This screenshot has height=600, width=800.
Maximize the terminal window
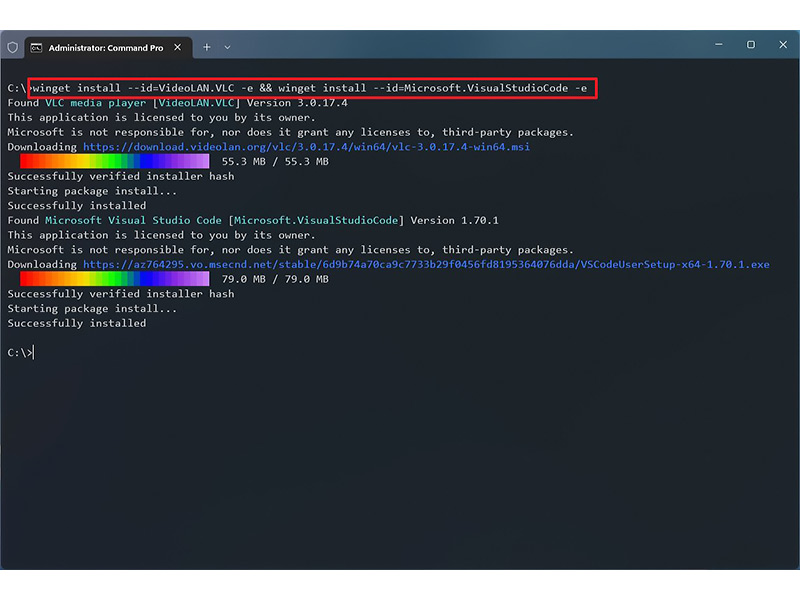tap(751, 45)
